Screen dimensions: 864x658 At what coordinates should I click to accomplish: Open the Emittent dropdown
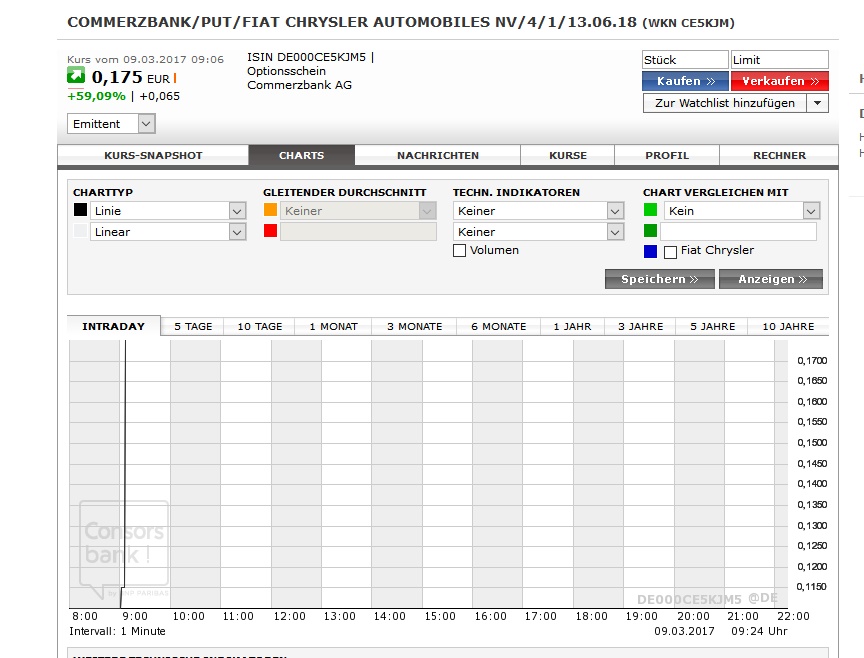[111, 124]
